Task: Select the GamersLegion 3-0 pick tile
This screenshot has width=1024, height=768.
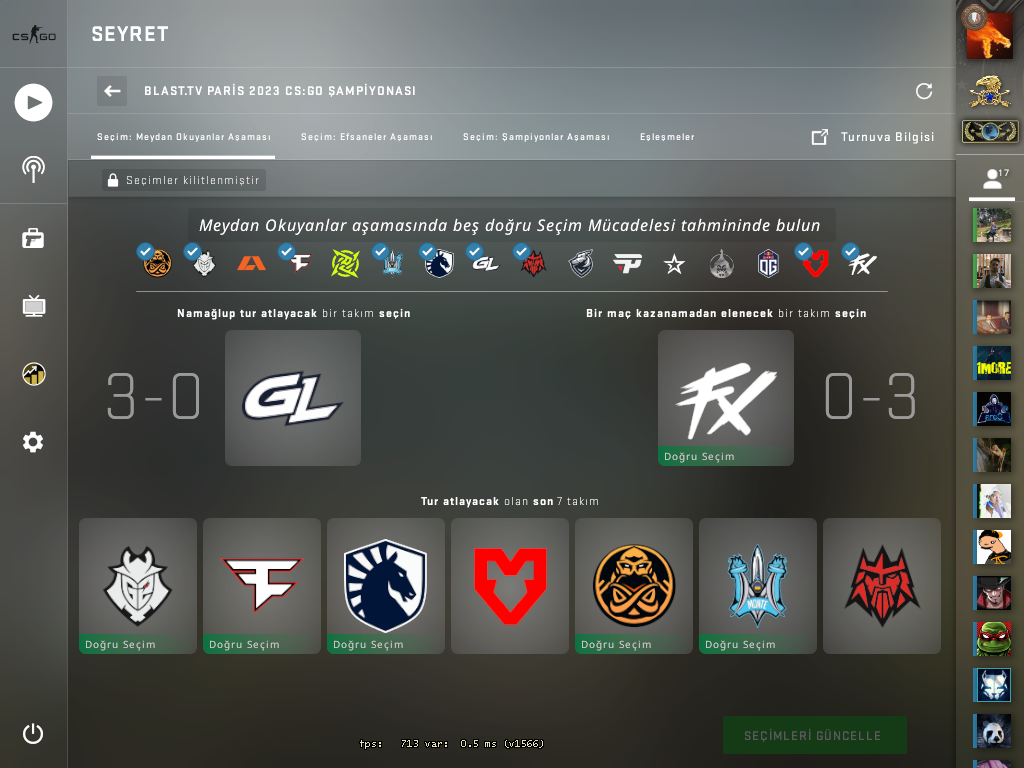Action: [x=293, y=398]
